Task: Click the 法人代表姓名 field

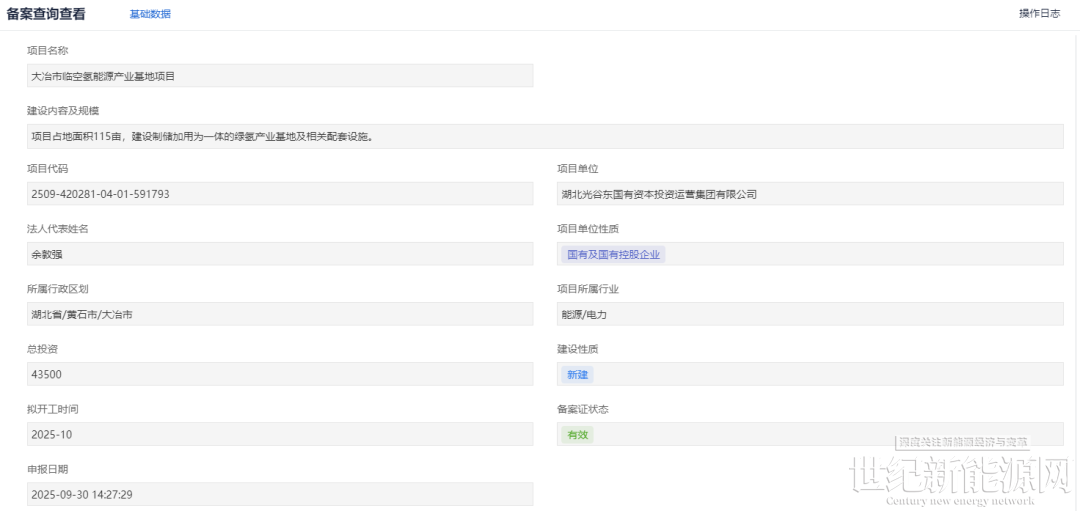Action: point(280,254)
